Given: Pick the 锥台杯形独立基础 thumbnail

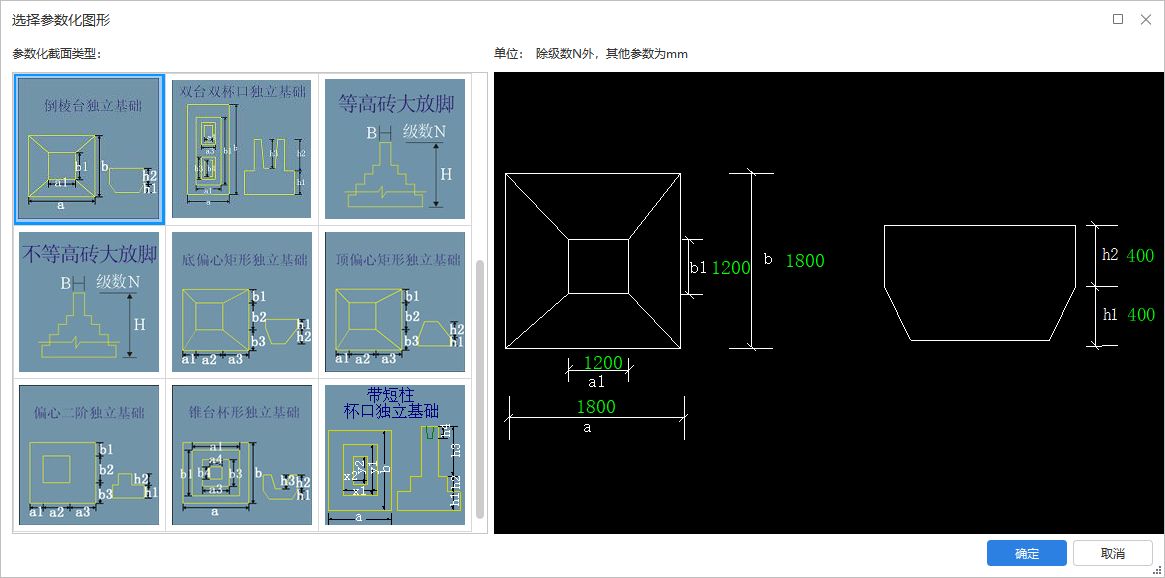Looking at the screenshot, I should pyautogui.click(x=241, y=455).
